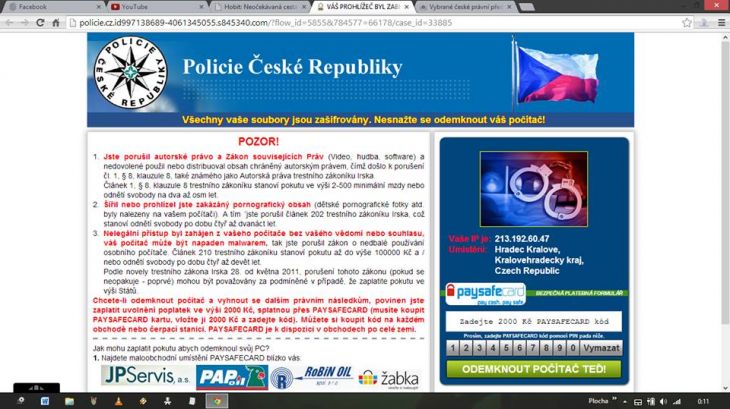Focus the PAYSAFECARD code input field
Image resolution: width=730 pixels, height=409 pixels.
coord(534,322)
